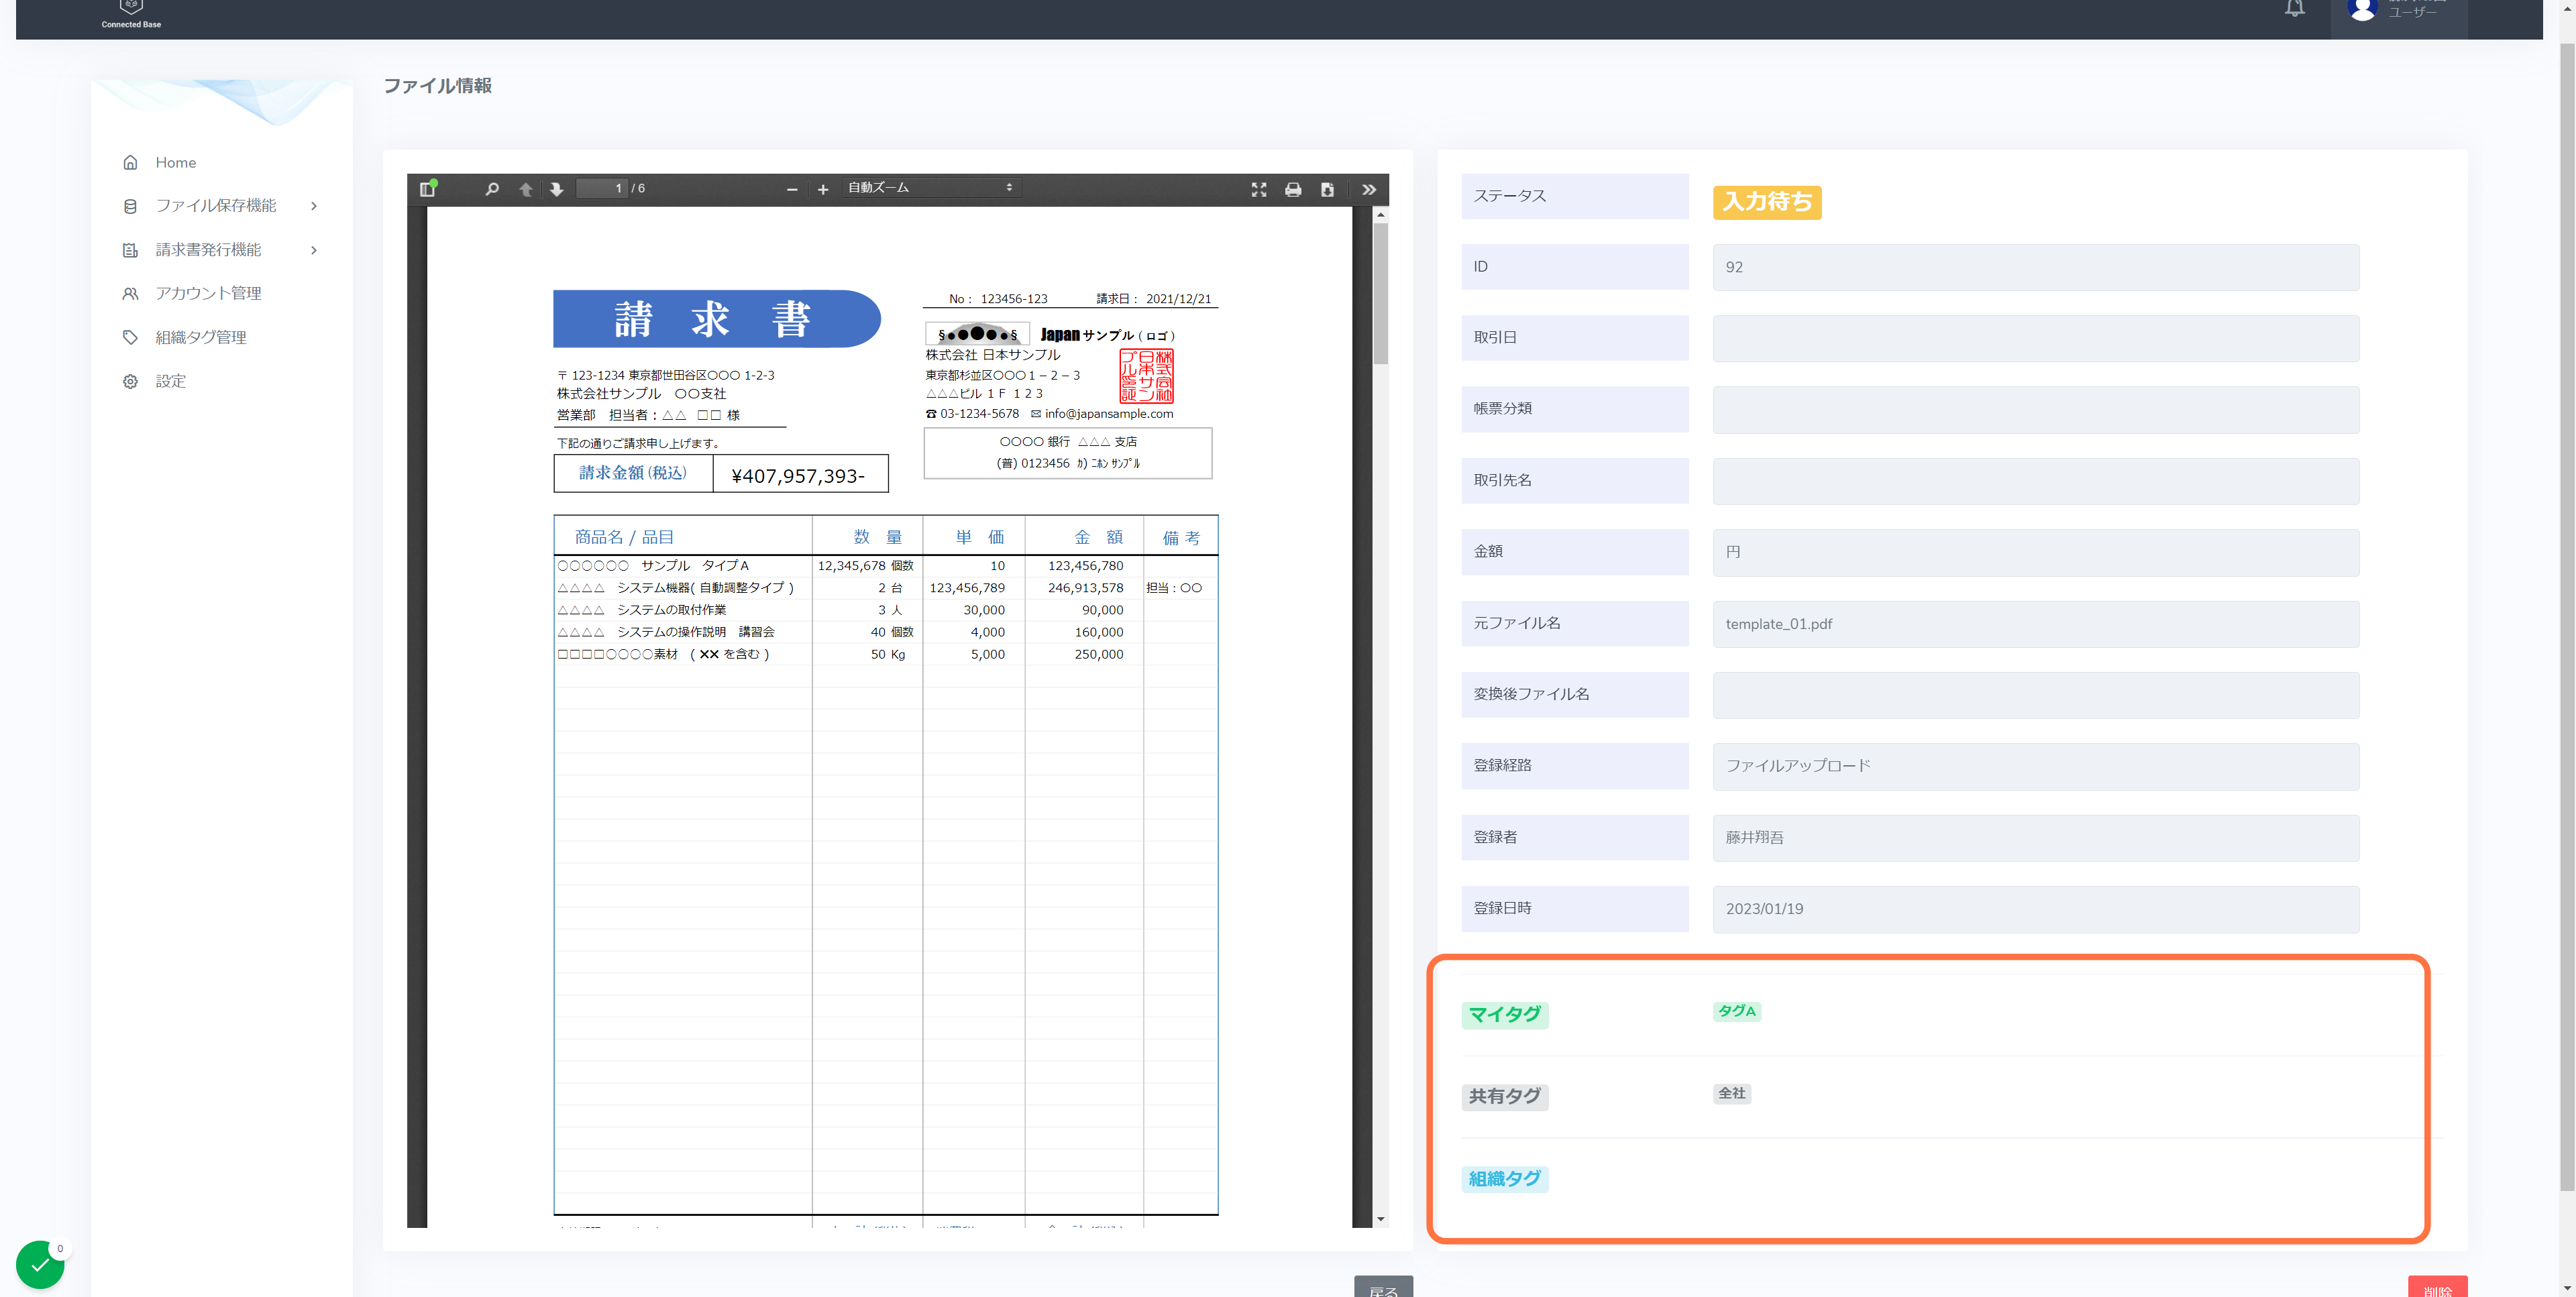The image size is (2576, 1297).
Task: Go to previous PDF page arrow
Action: pos(526,189)
